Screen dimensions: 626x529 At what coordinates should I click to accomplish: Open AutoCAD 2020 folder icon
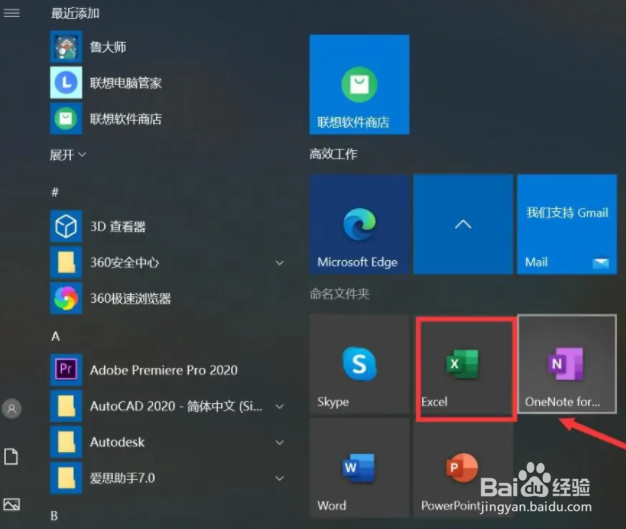(x=66, y=406)
